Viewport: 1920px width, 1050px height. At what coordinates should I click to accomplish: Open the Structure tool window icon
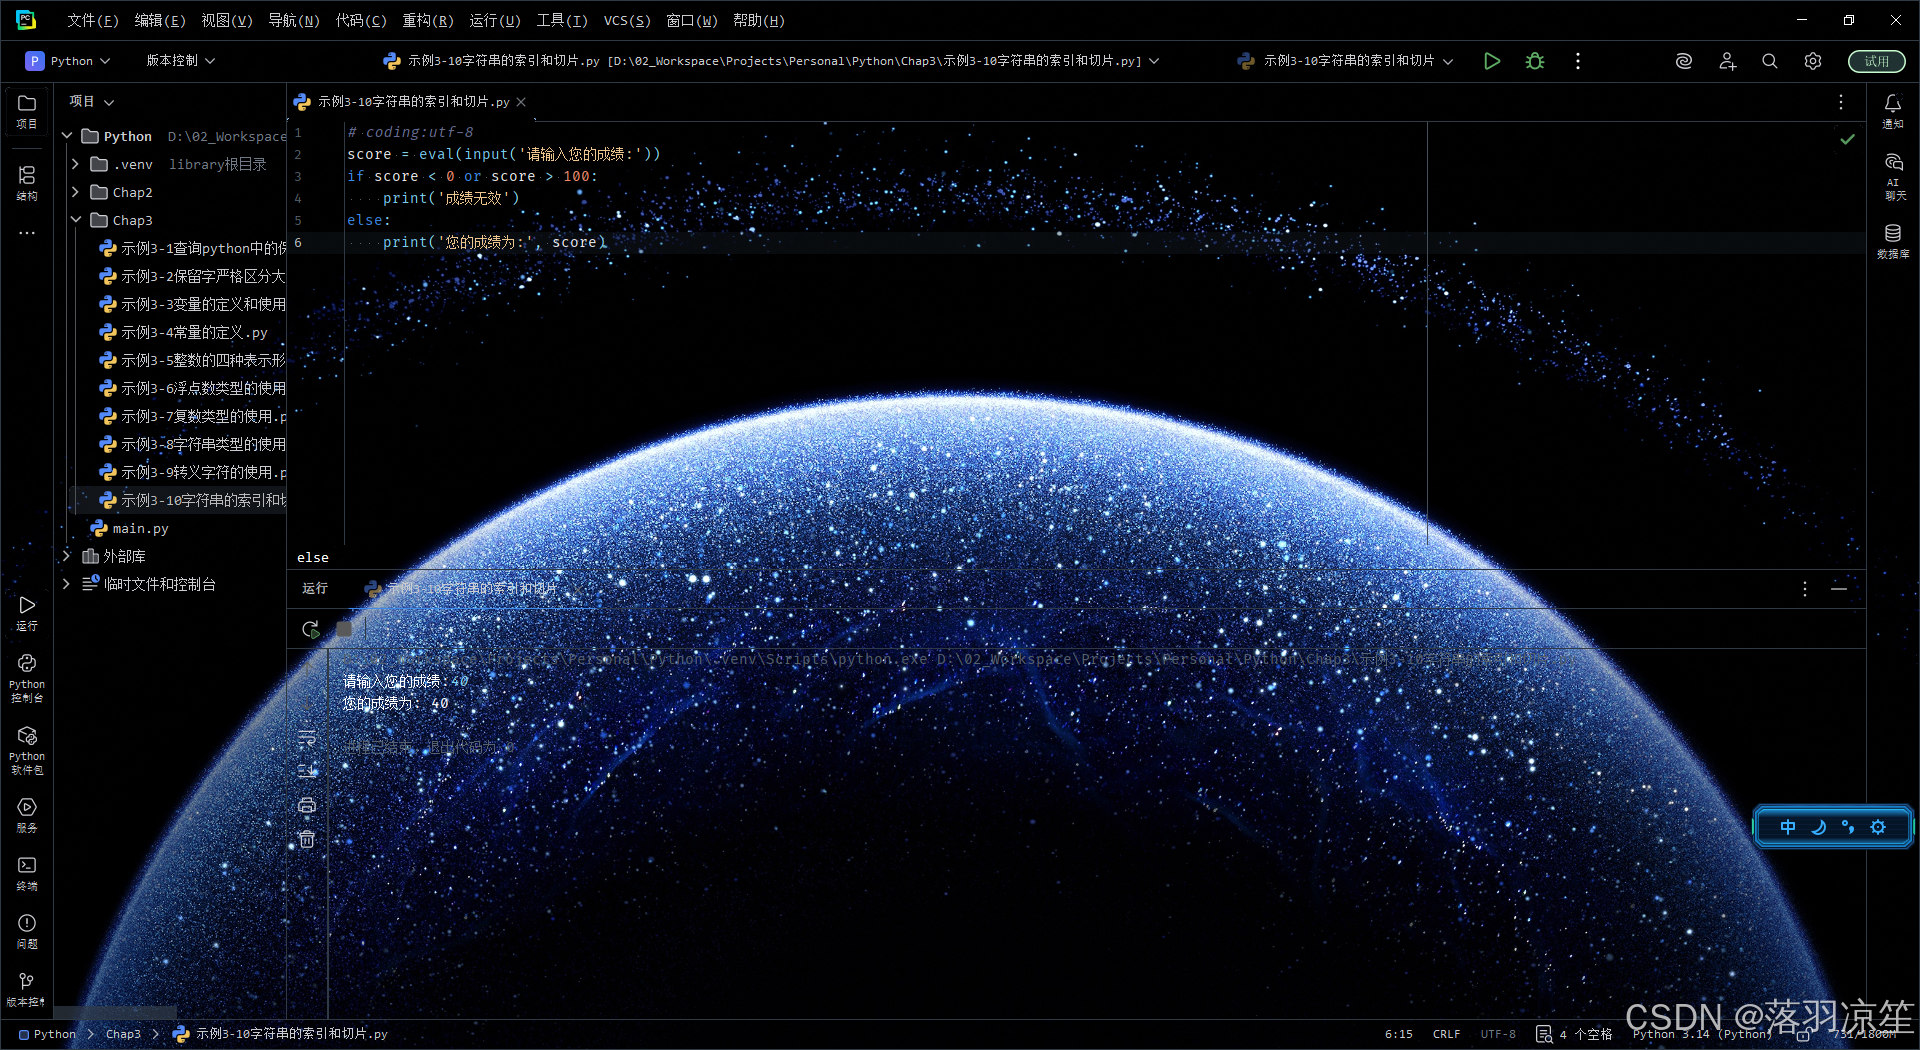point(27,183)
